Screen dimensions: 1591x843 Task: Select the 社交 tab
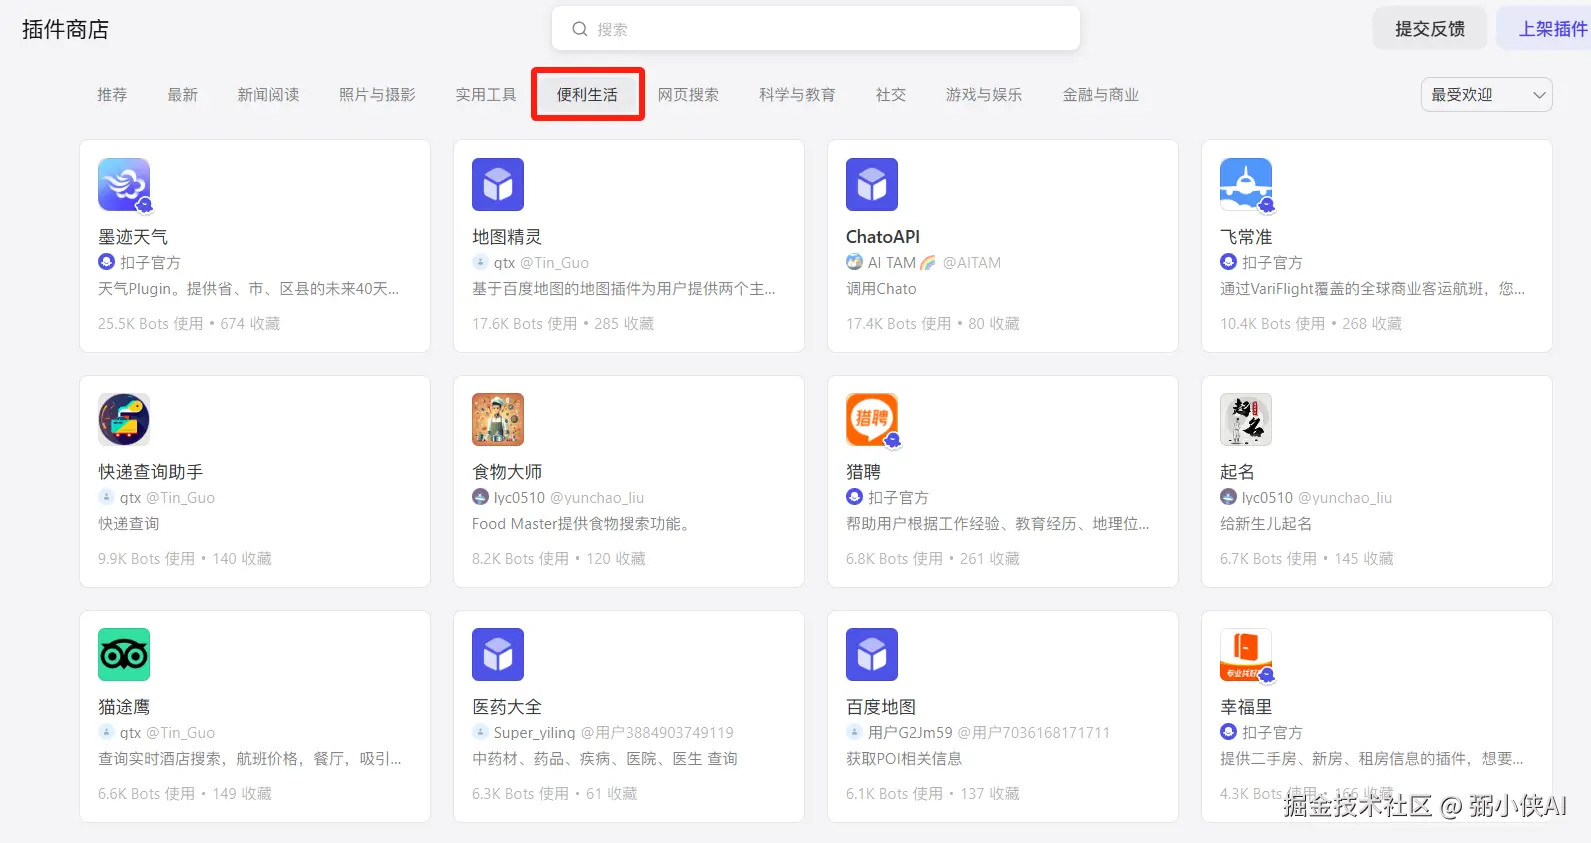click(891, 95)
